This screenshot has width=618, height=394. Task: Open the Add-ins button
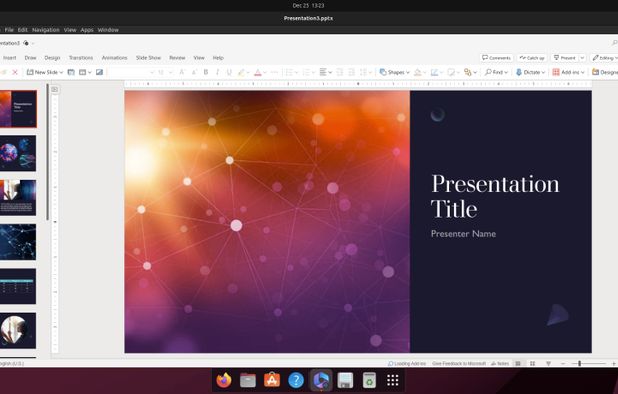click(x=568, y=72)
